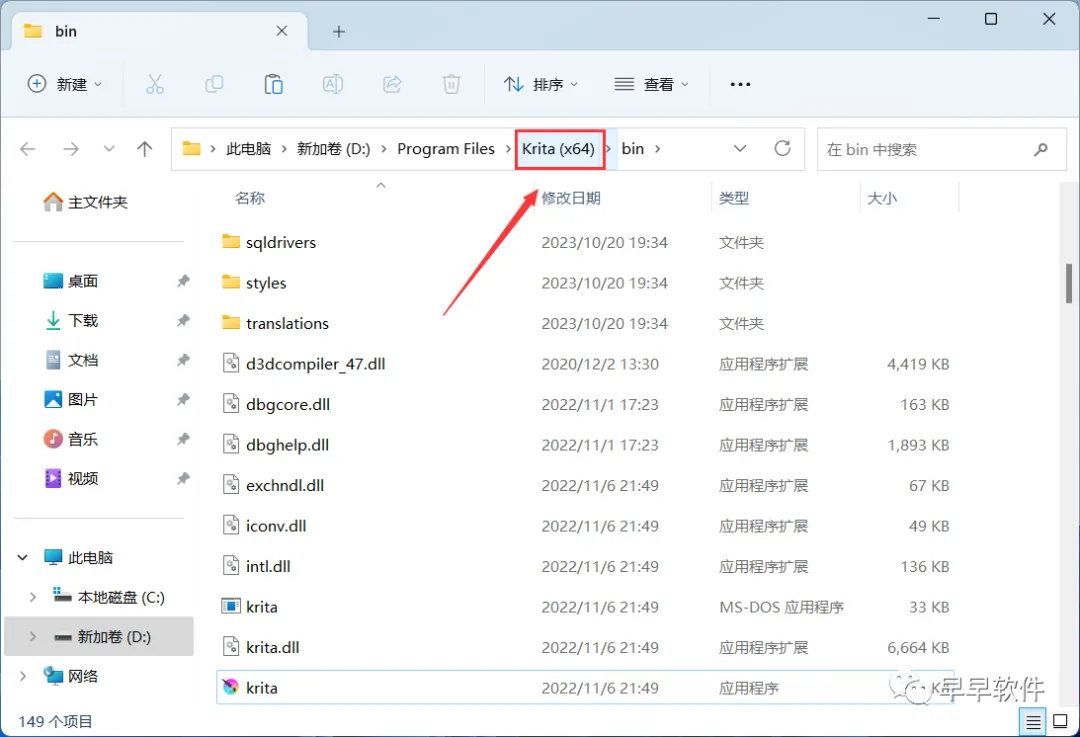Click the search magnifier icon

pos(1041,149)
